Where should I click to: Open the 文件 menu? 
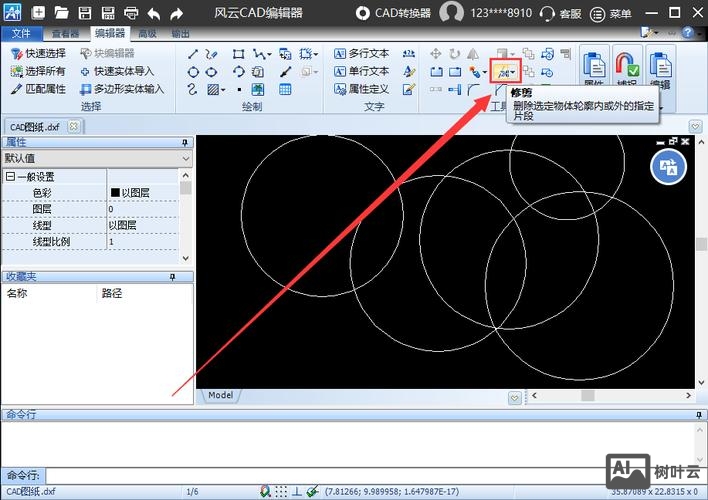(22, 33)
